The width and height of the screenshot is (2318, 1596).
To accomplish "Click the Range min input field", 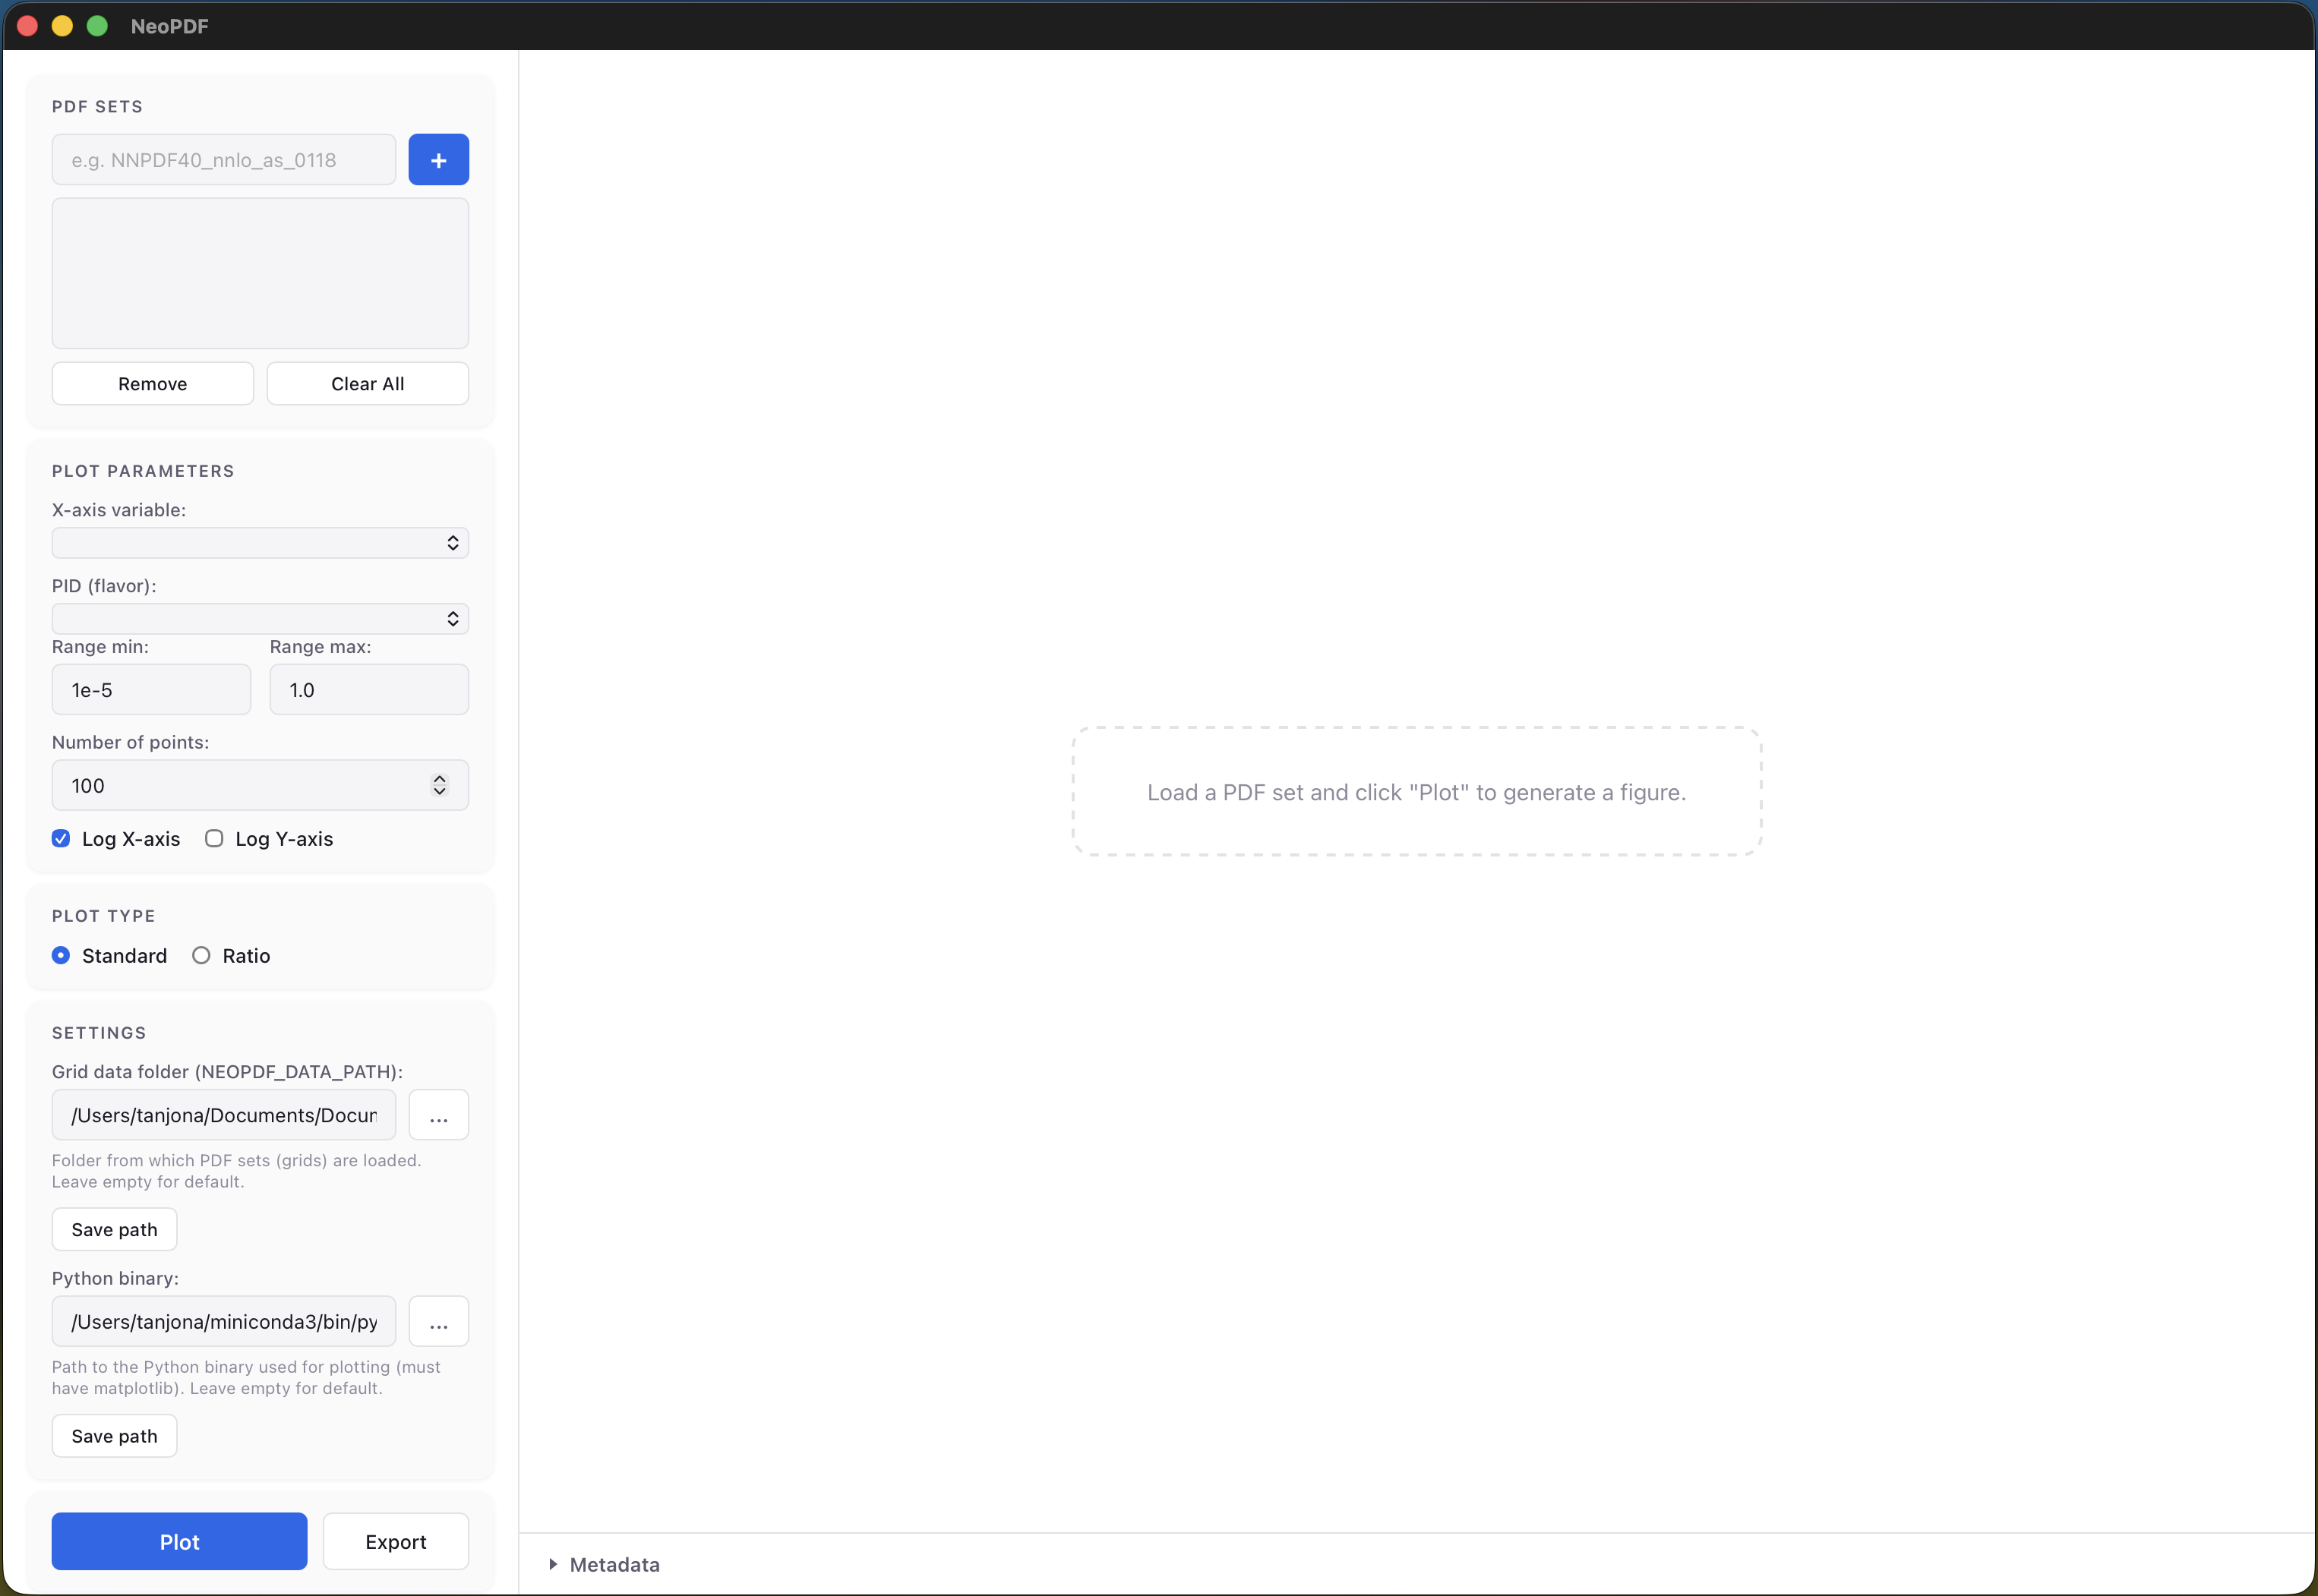I will click(x=150, y=689).
